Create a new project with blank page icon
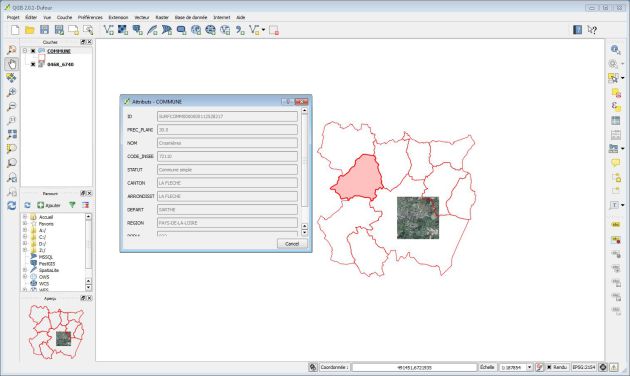This screenshot has width=630, height=376. (15, 30)
